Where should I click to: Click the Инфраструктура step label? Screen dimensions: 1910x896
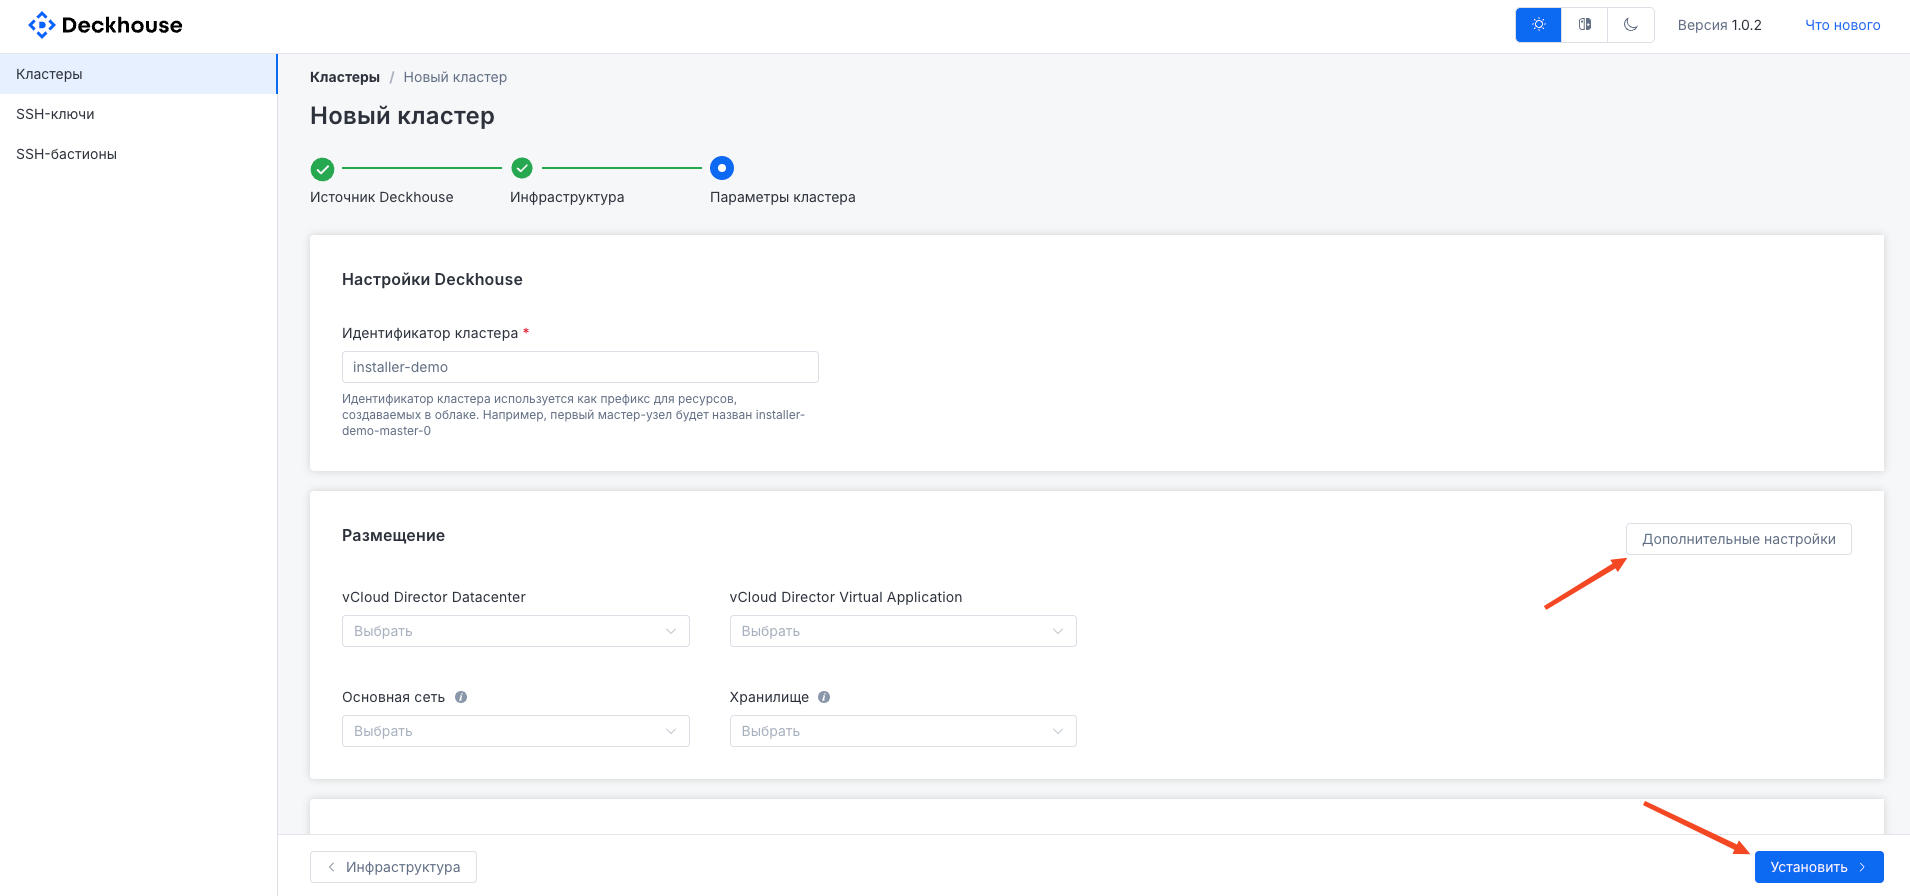tap(567, 197)
